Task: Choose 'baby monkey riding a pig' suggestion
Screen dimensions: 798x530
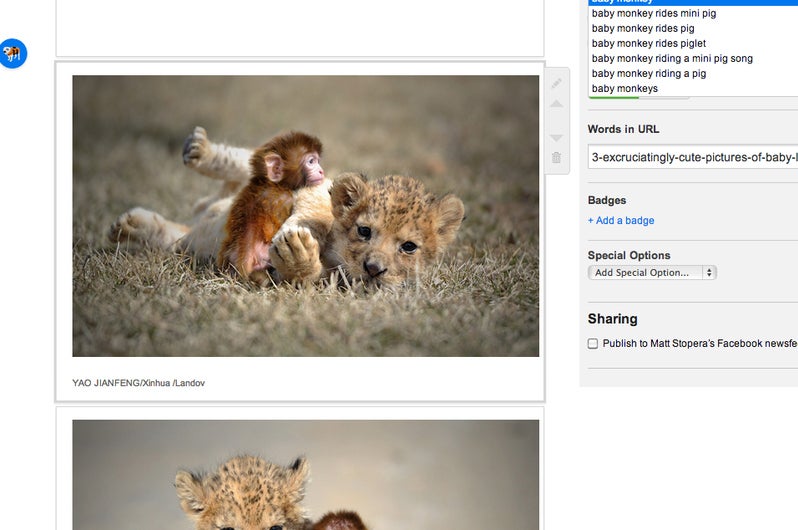Action: pyautogui.click(x=649, y=74)
